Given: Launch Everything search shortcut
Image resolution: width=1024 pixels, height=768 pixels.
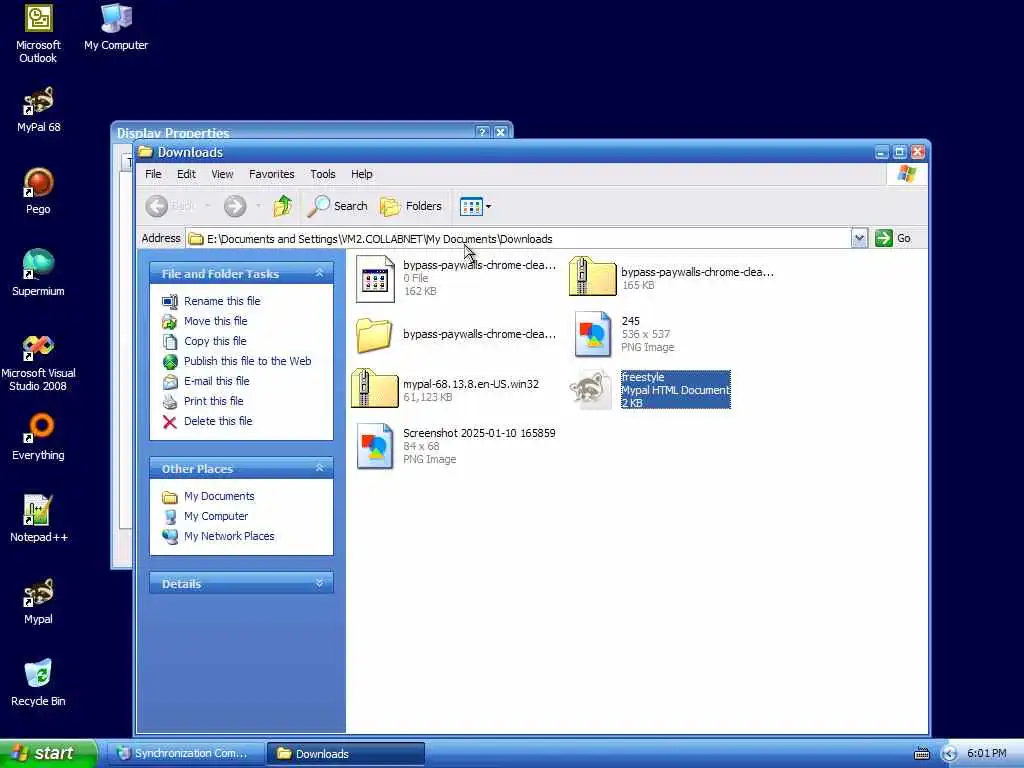Looking at the screenshot, I should 38,437.
